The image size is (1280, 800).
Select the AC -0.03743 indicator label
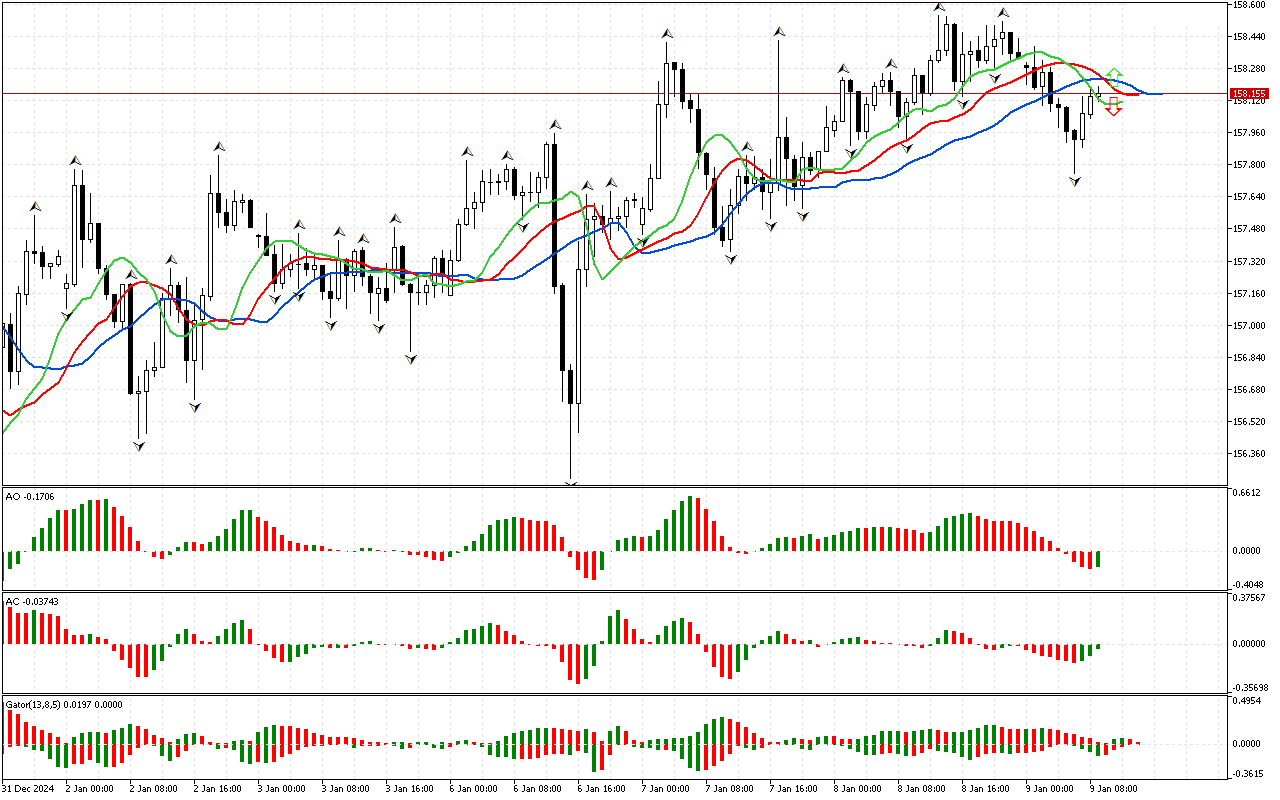click(x=32, y=601)
